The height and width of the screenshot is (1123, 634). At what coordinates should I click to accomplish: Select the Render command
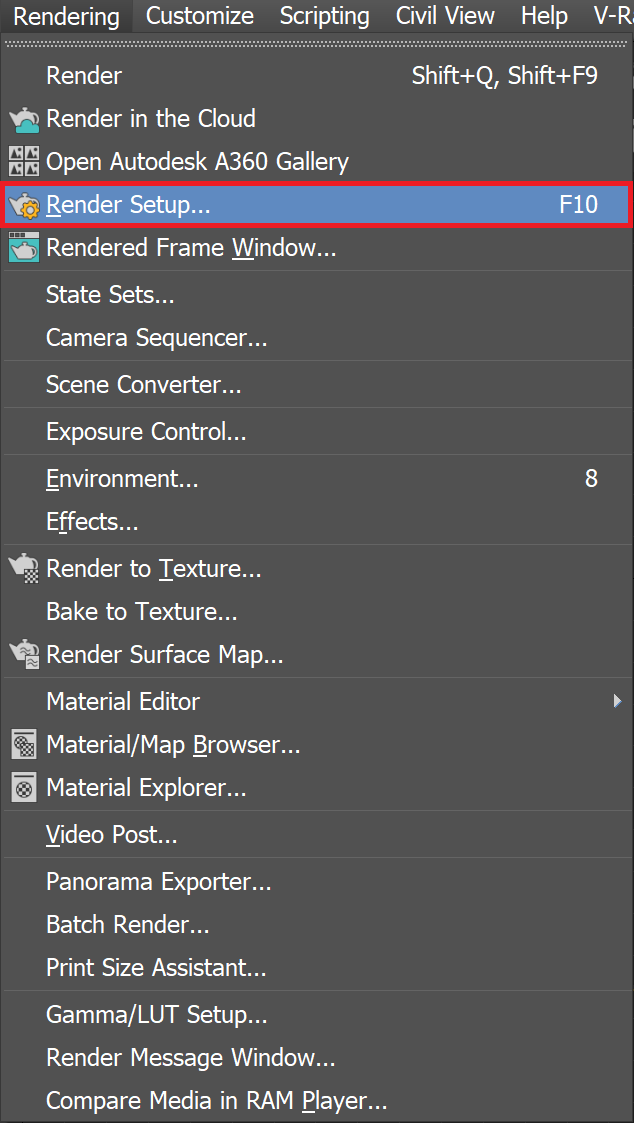(84, 75)
